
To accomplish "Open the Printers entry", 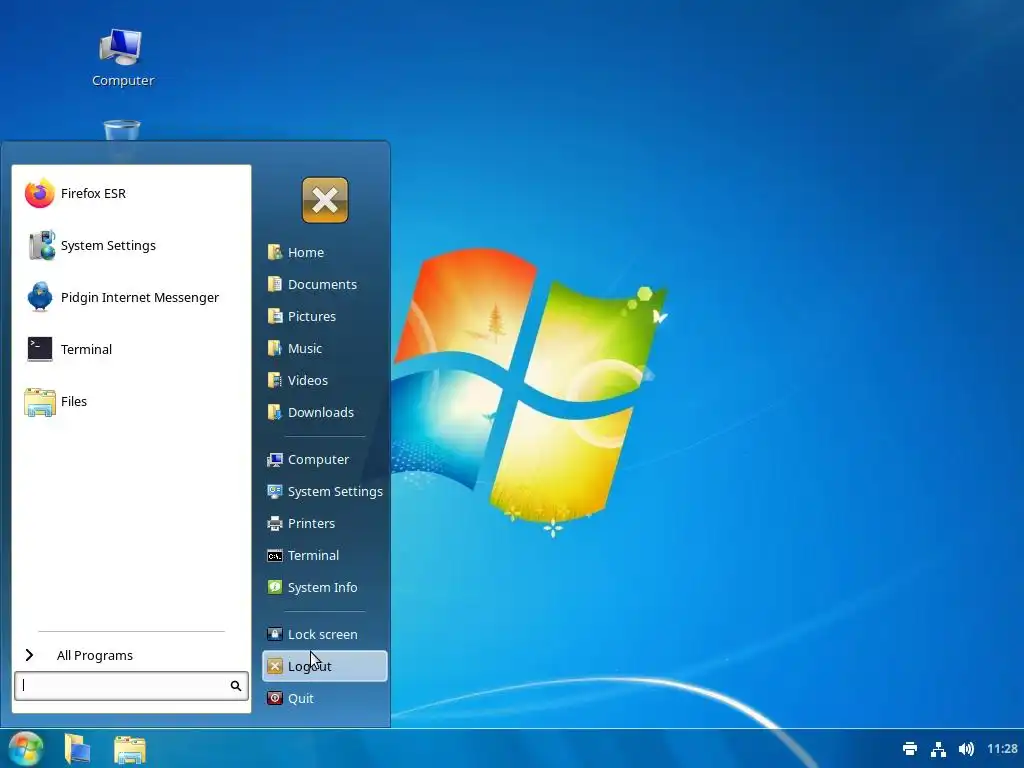I will (x=325, y=523).
